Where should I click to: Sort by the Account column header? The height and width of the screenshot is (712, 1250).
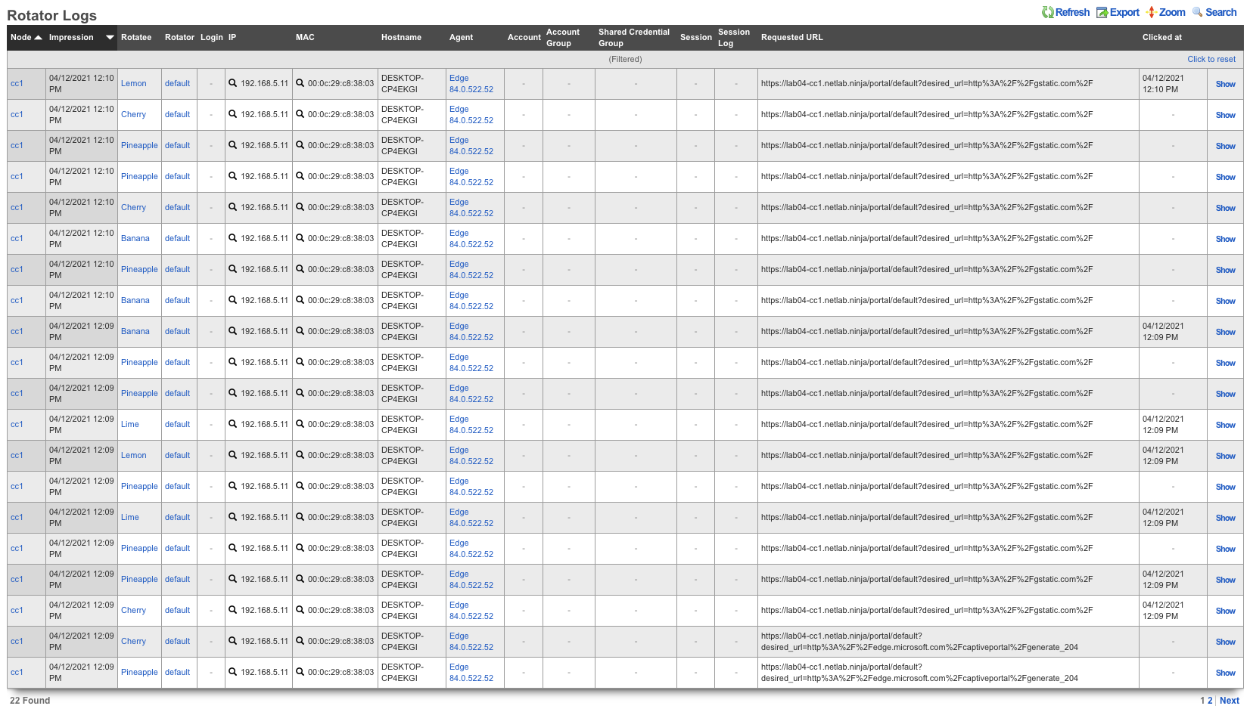tap(524, 38)
